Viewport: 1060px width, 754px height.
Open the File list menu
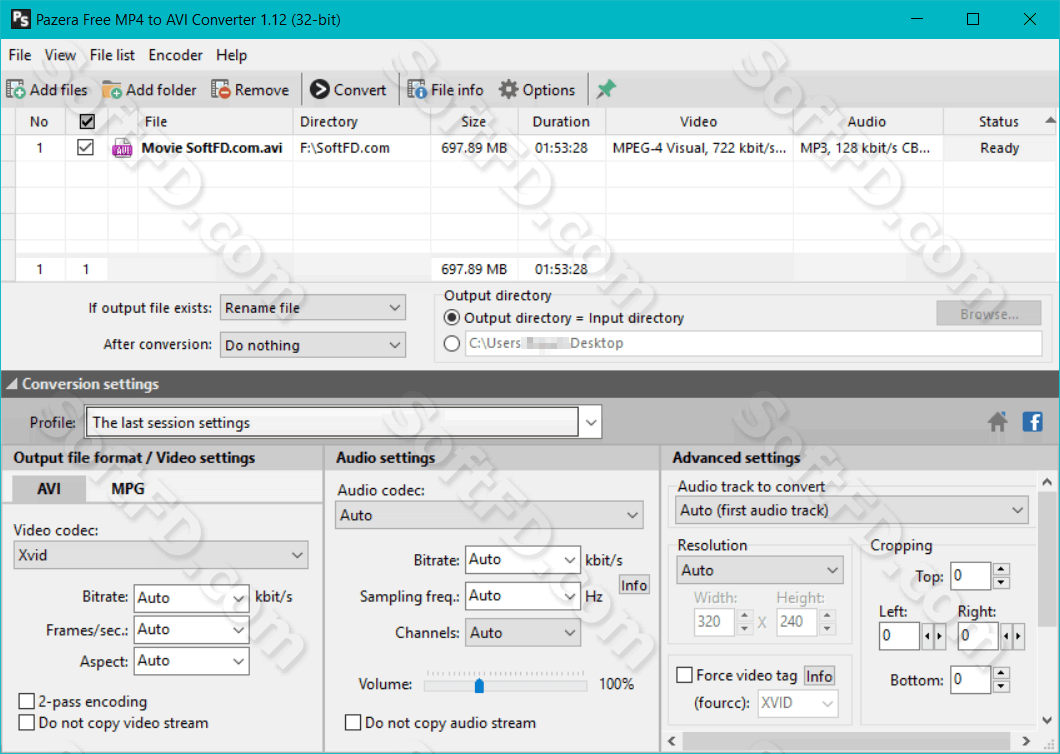112,55
